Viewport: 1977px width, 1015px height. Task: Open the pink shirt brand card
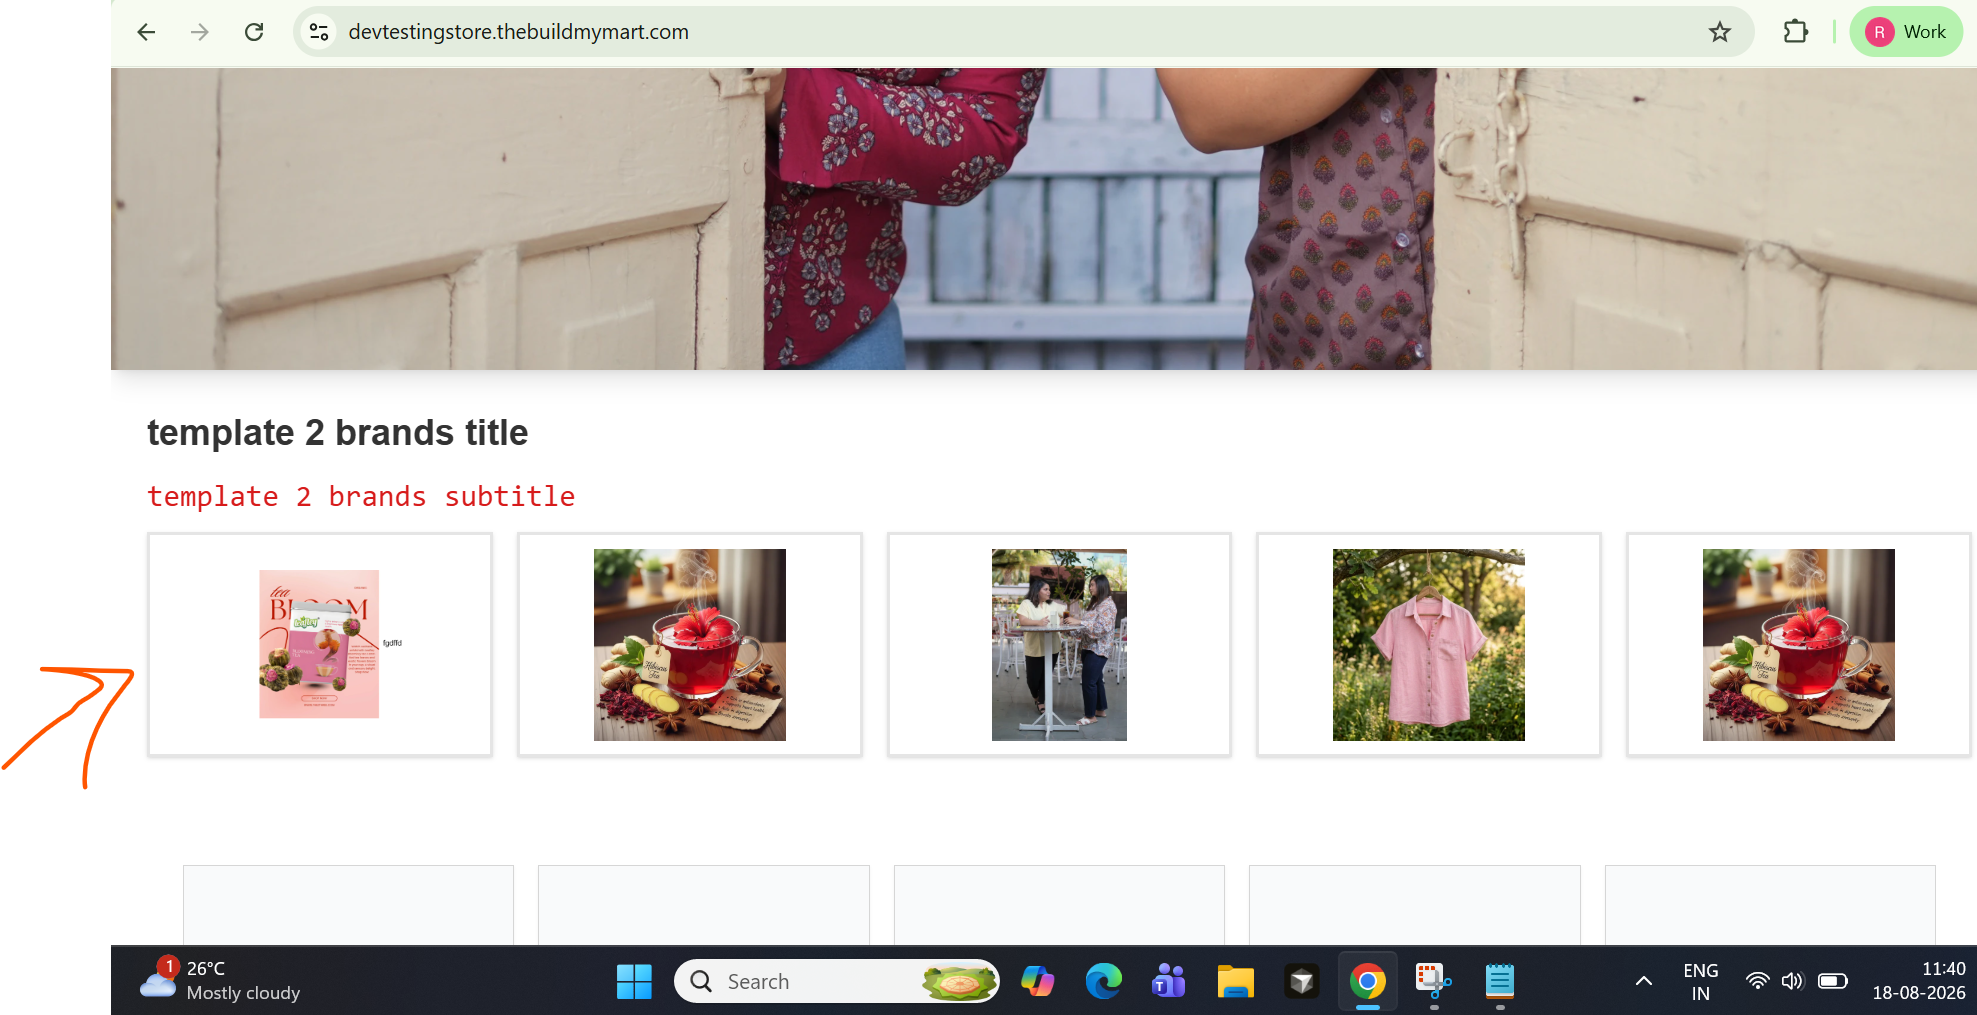coord(1429,644)
